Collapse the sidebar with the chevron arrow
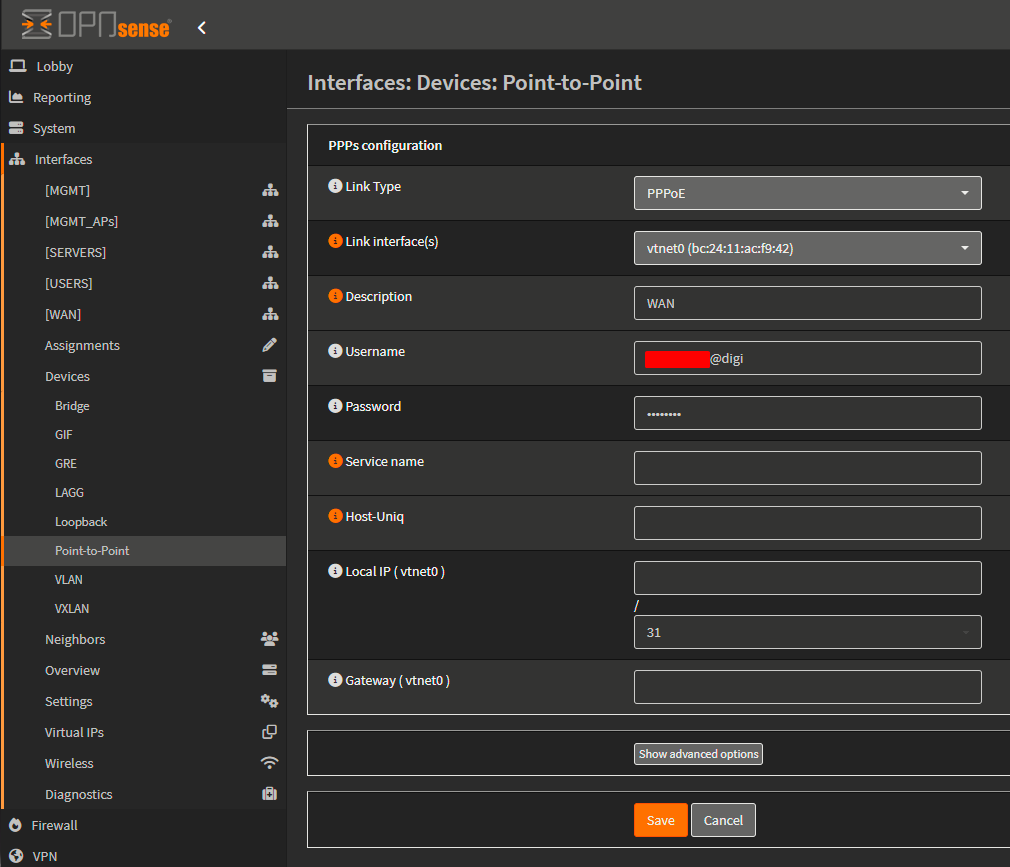The height and width of the screenshot is (867, 1010). (202, 28)
